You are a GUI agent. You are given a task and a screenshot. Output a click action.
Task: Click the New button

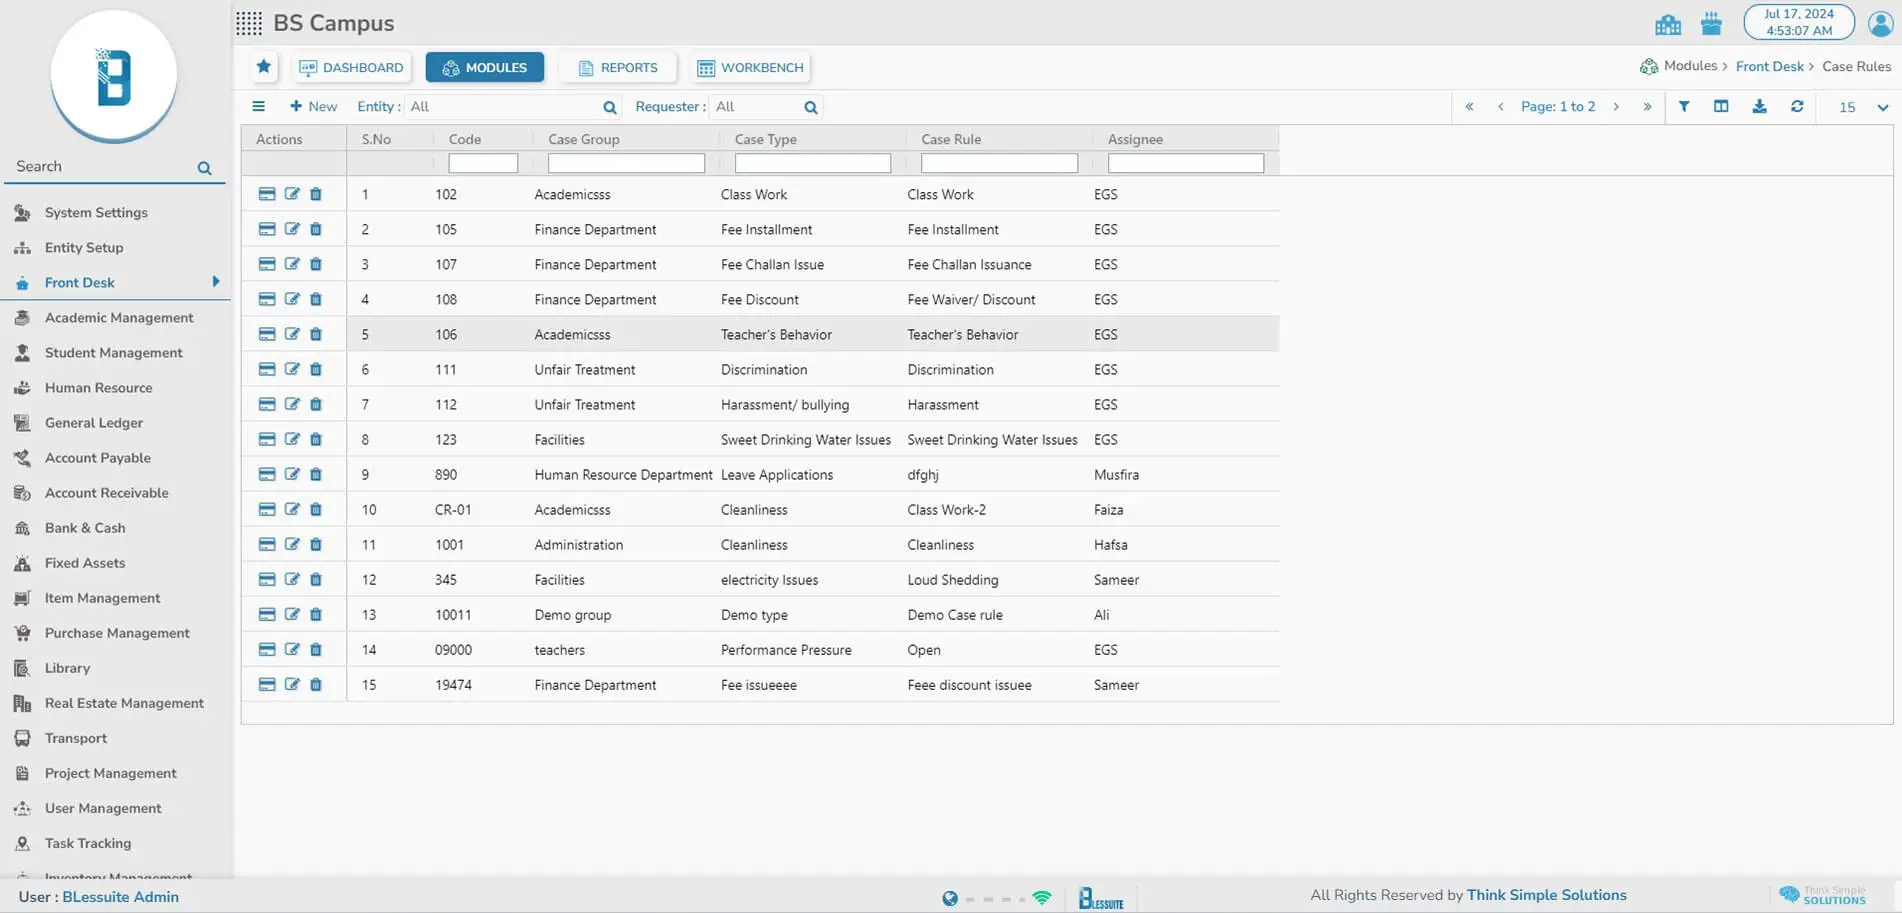[x=313, y=107]
